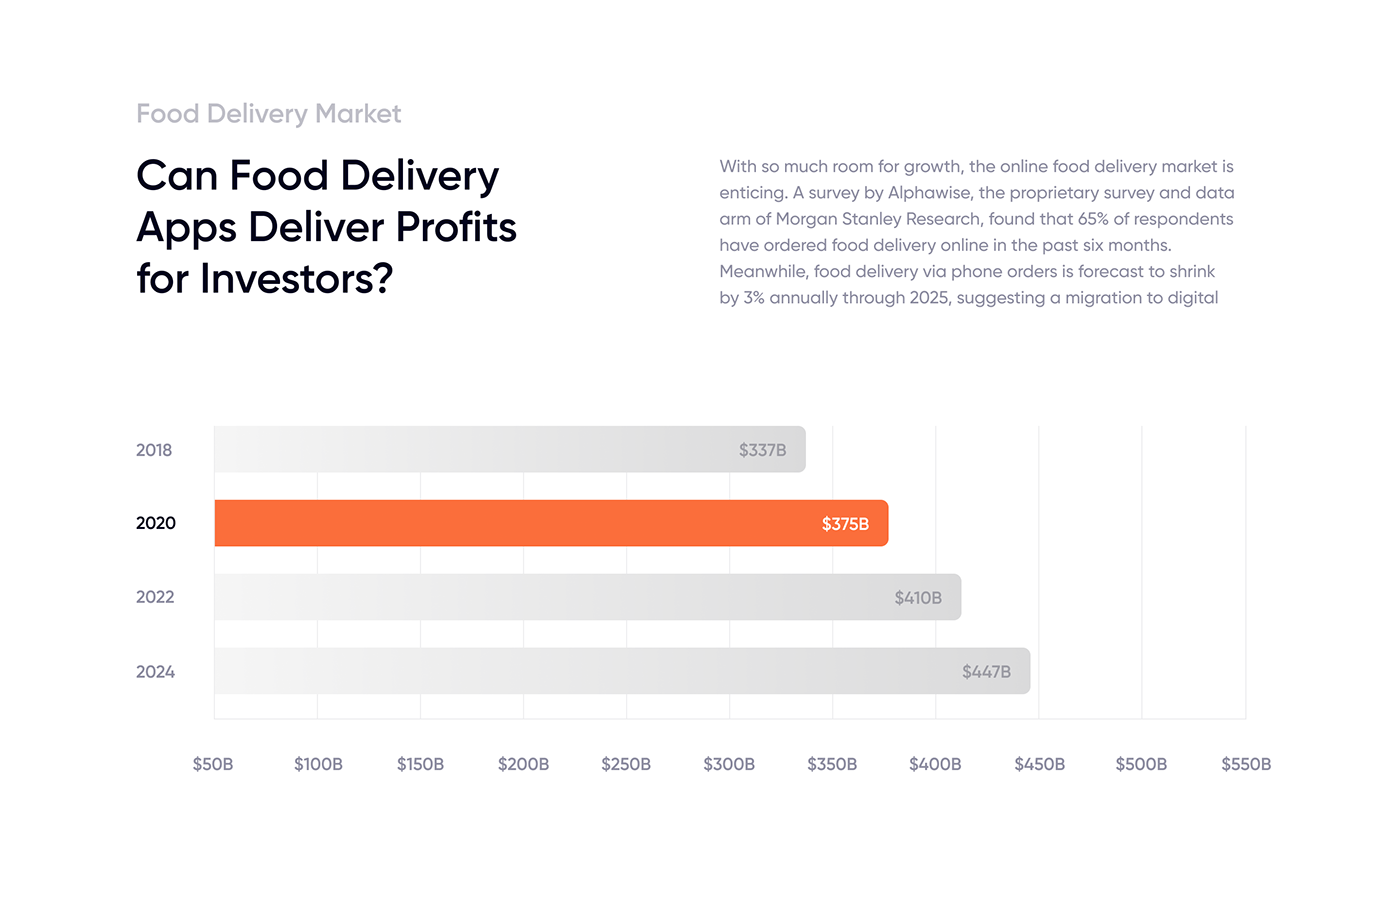Image resolution: width=1400 pixels, height=913 pixels.
Task: Click the Food Delivery Market subtitle
Action: tap(268, 114)
